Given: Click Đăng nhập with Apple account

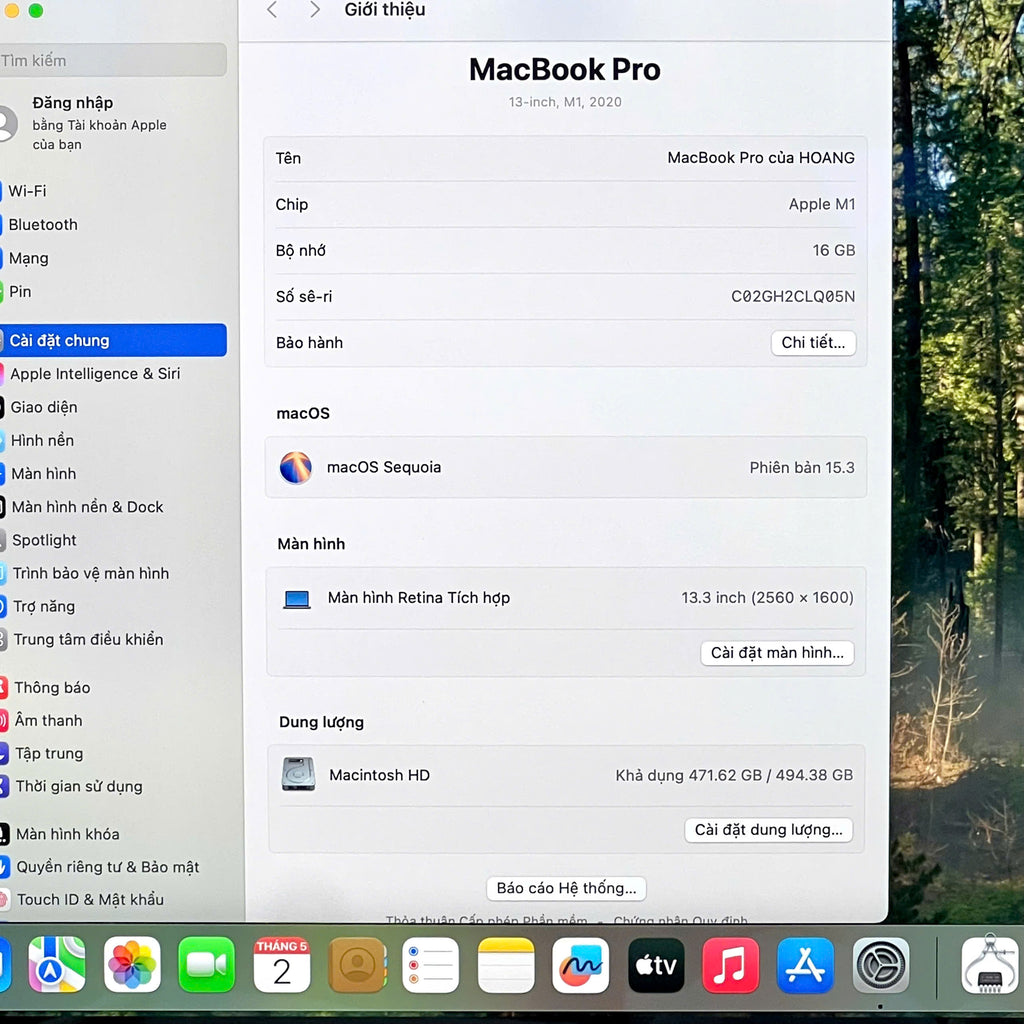Looking at the screenshot, I should (x=99, y=123).
